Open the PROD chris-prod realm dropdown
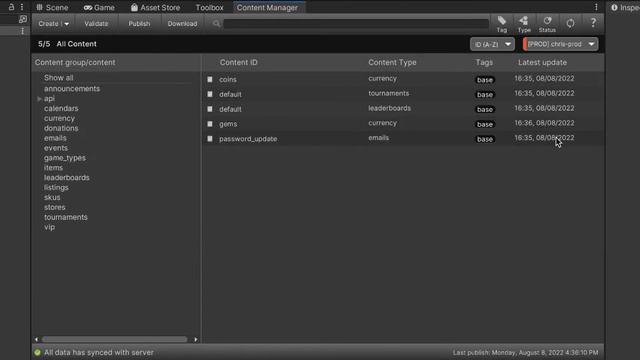The image size is (640, 360). tap(560, 44)
